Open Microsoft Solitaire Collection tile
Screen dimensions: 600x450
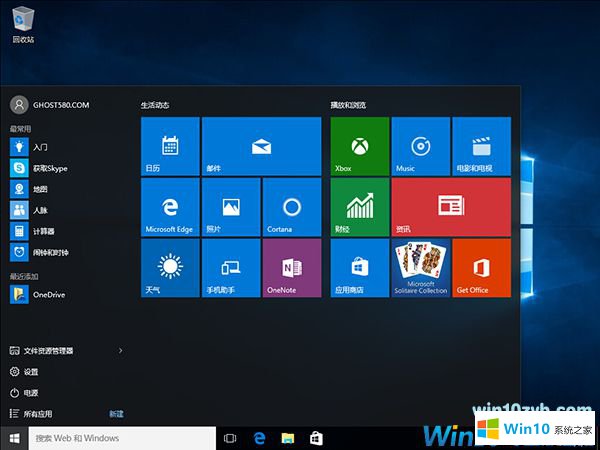click(421, 268)
